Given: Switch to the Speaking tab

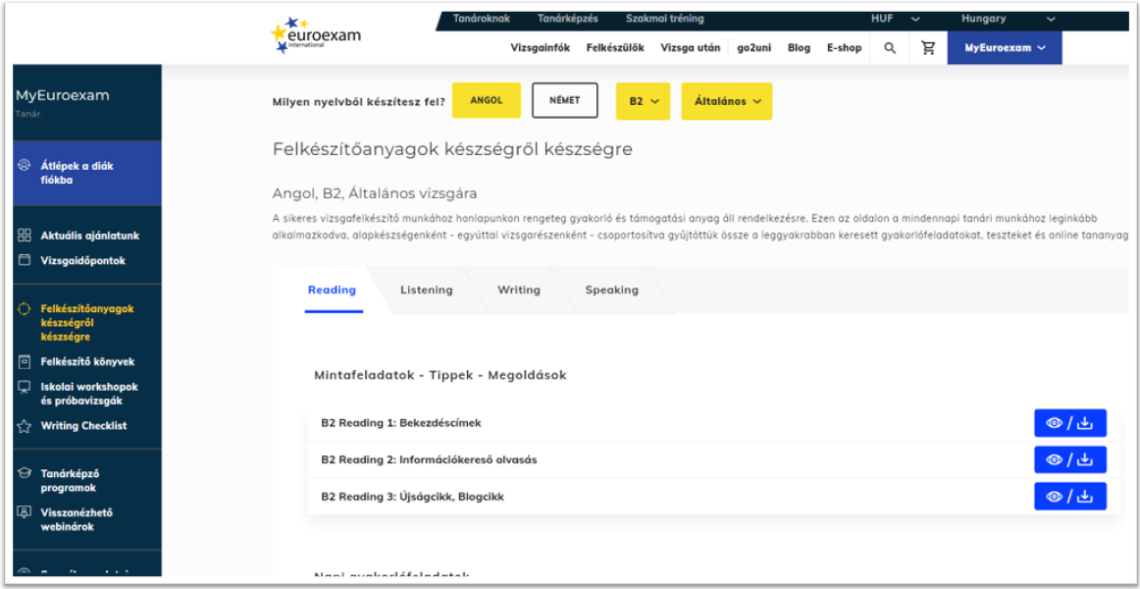Looking at the screenshot, I should click(x=611, y=290).
